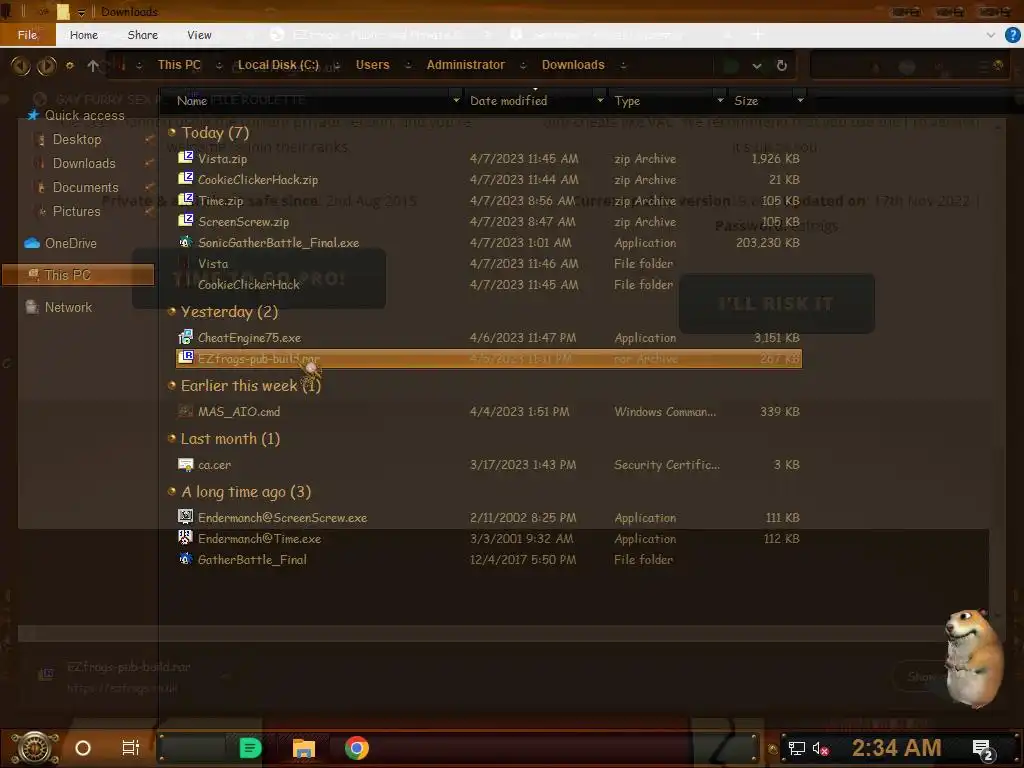
Task: Click muted volume icon in tray
Action: (x=820, y=748)
